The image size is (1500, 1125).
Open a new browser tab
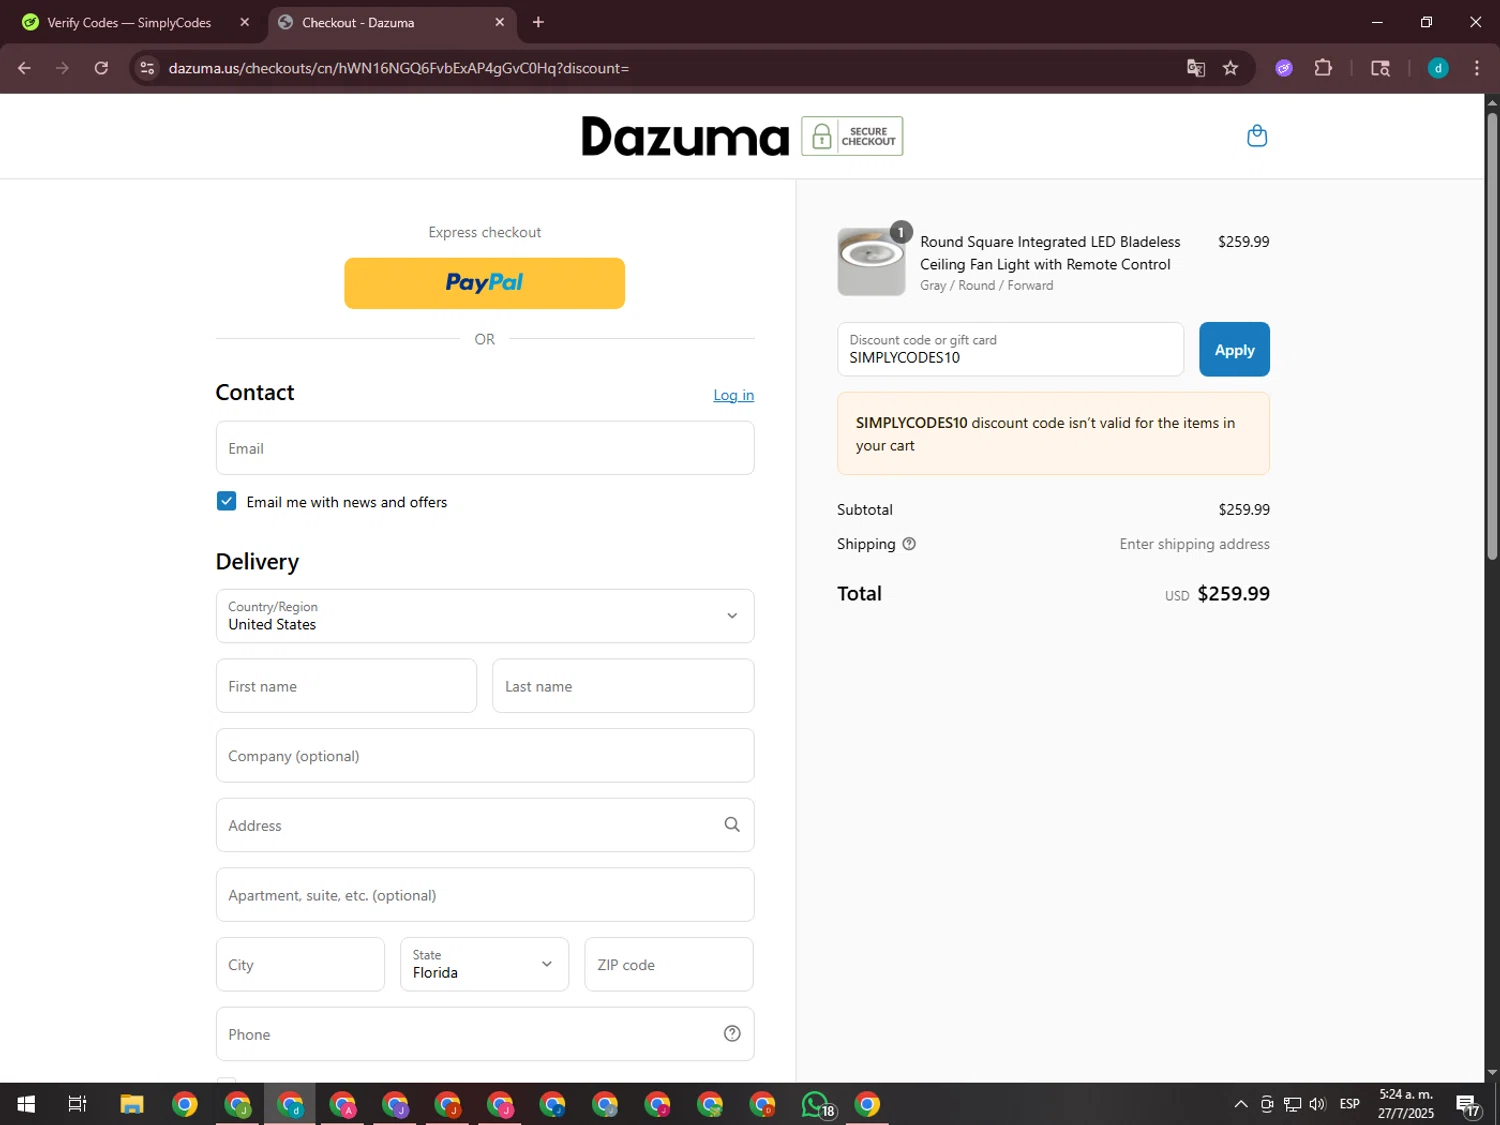tap(538, 22)
